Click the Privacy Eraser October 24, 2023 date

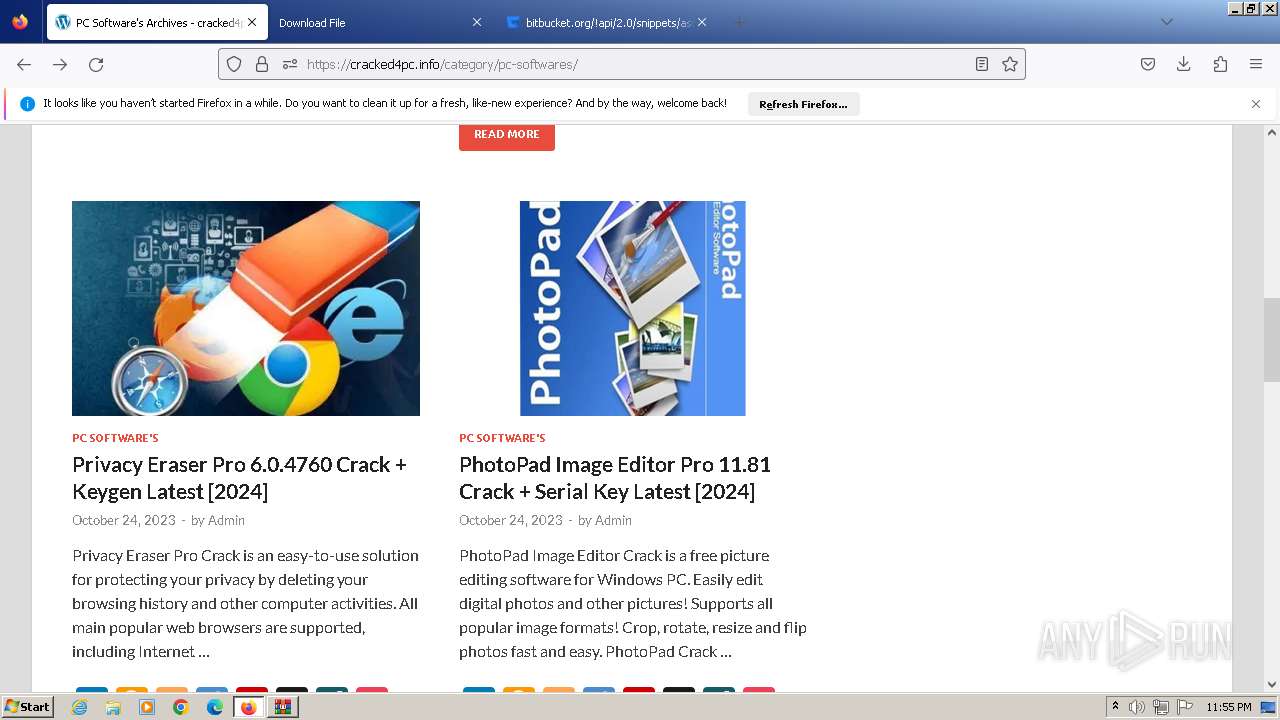[x=124, y=520]
